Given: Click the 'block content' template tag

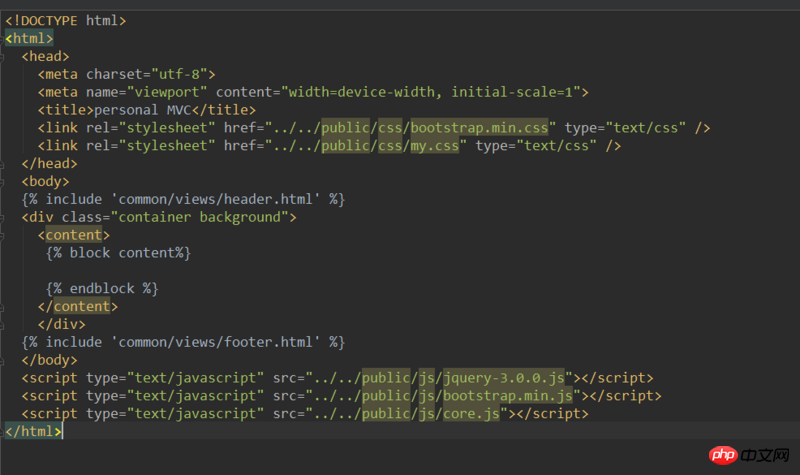Looking at the screenshot, I should [118, 254].
